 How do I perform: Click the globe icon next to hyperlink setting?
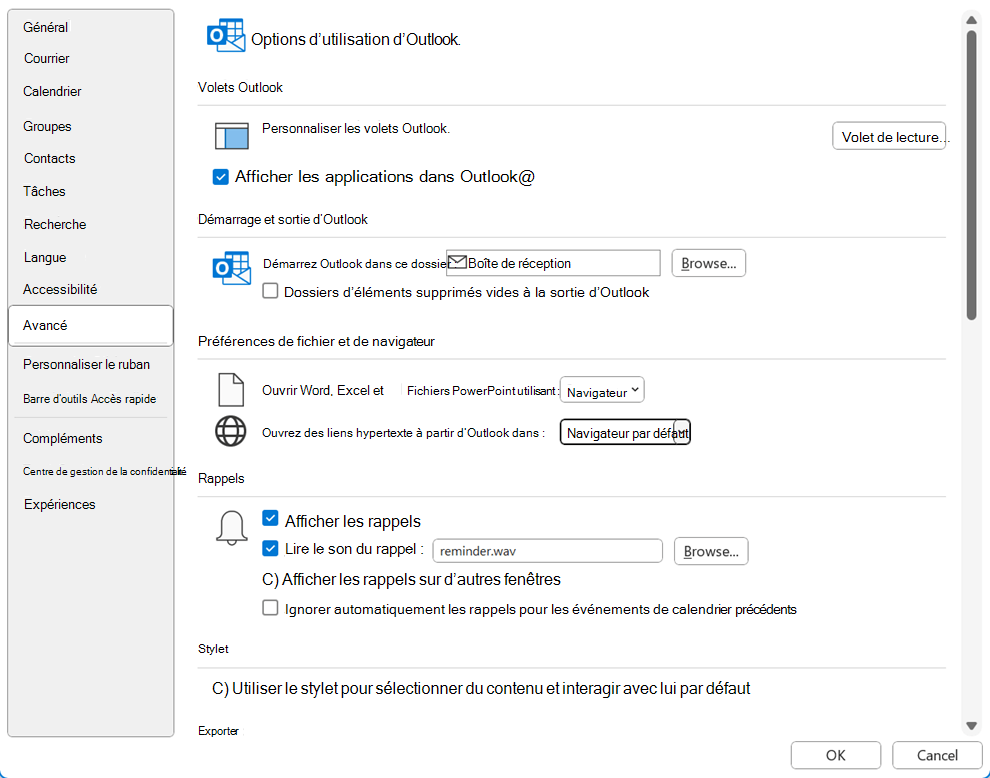230,432
